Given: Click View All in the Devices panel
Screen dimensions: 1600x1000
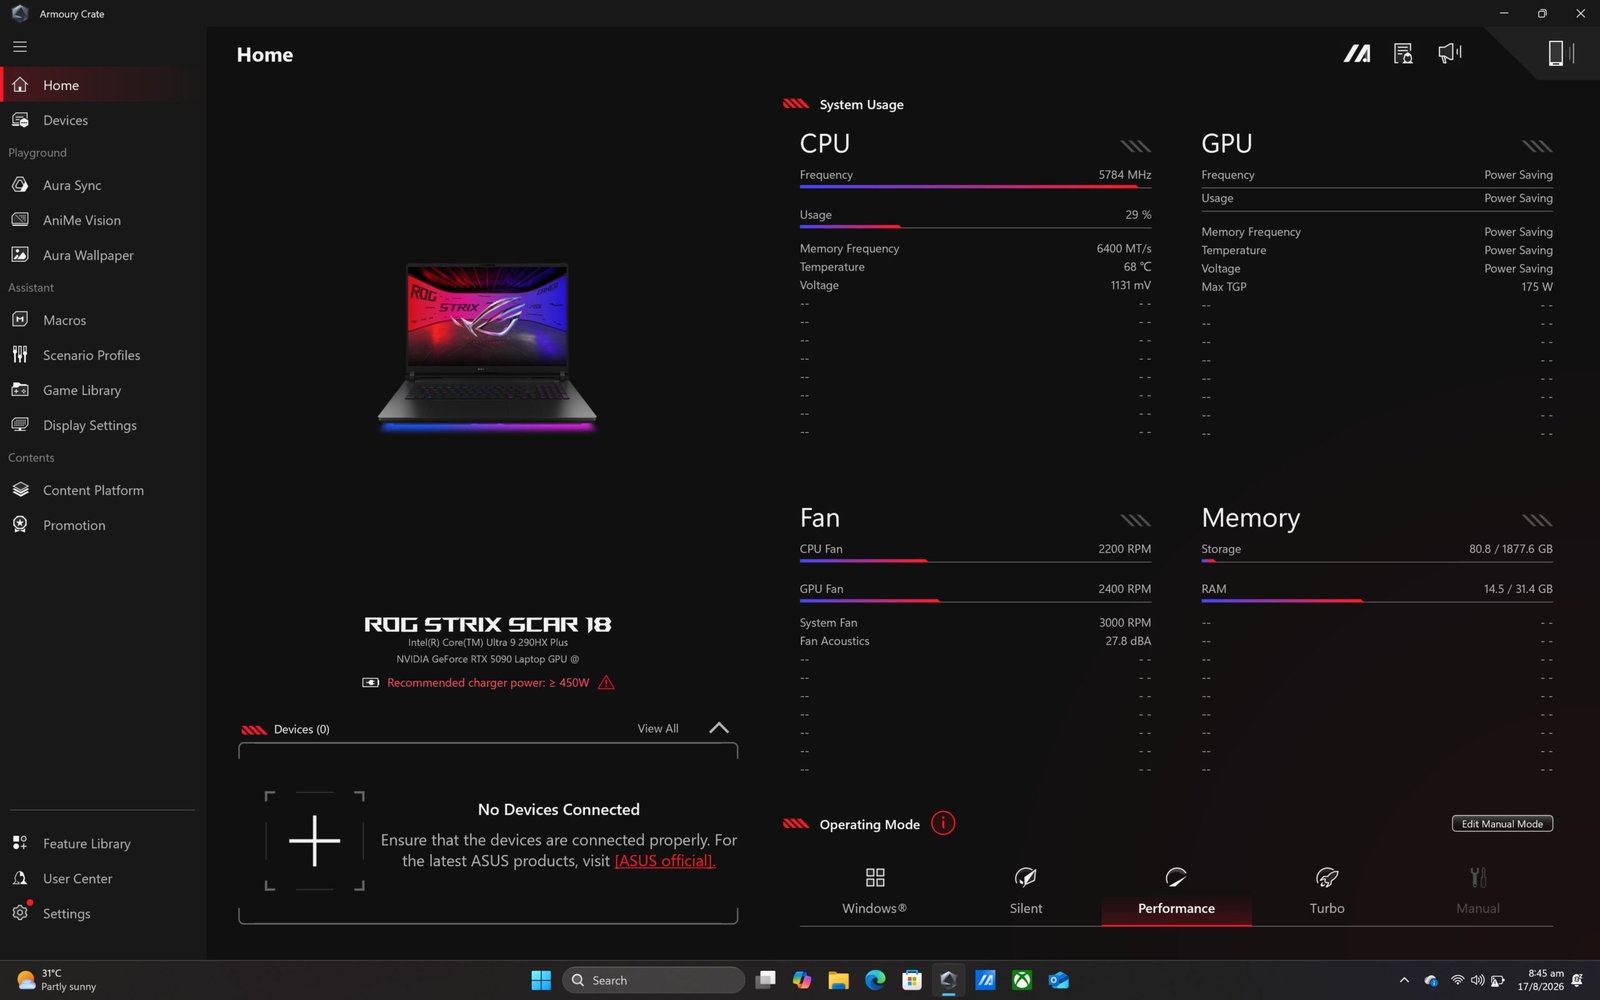Looking at the screenshot, I should (658, 729).
